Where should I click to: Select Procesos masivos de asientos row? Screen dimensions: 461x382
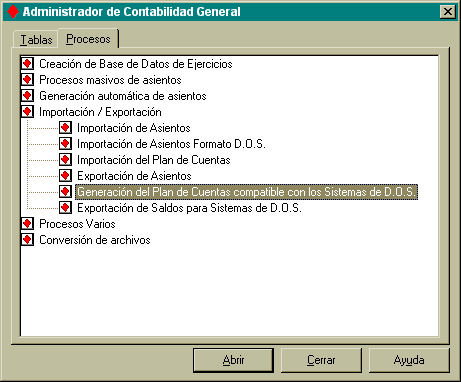[x=110, y=80]
